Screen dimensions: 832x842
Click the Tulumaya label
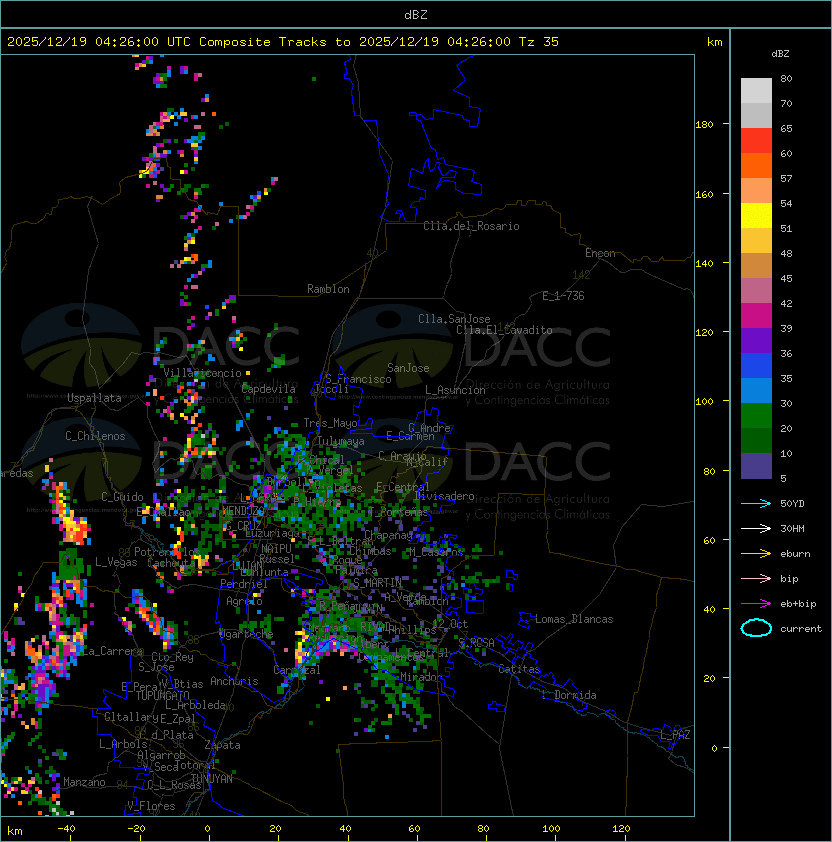coord(341,441)
